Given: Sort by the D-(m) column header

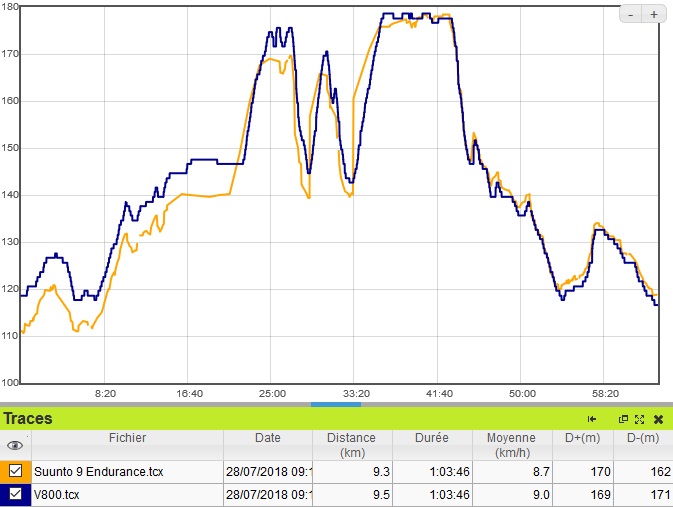Looking at the screenshot, I should (x=642, y=438).
